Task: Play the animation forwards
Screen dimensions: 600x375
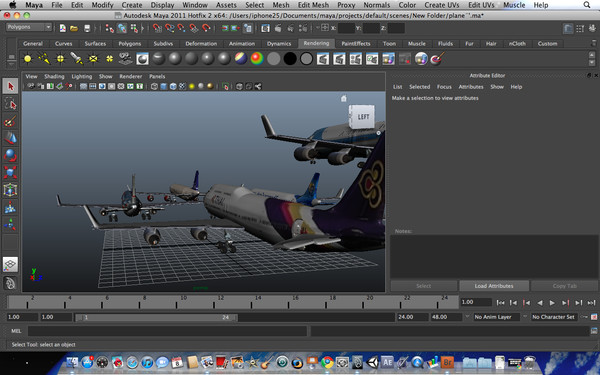Action: coord(552,303)
